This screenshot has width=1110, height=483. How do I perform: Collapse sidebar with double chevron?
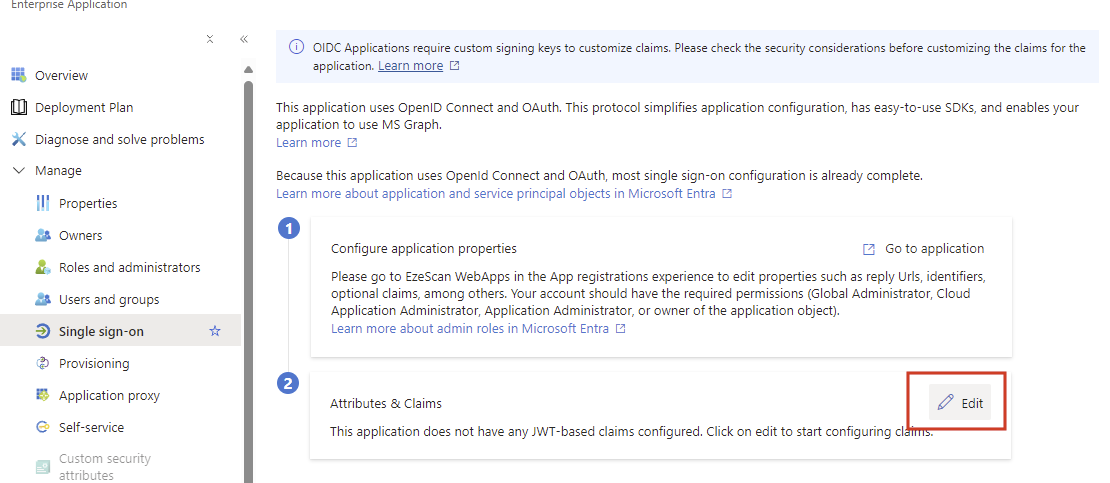point(244,39)
